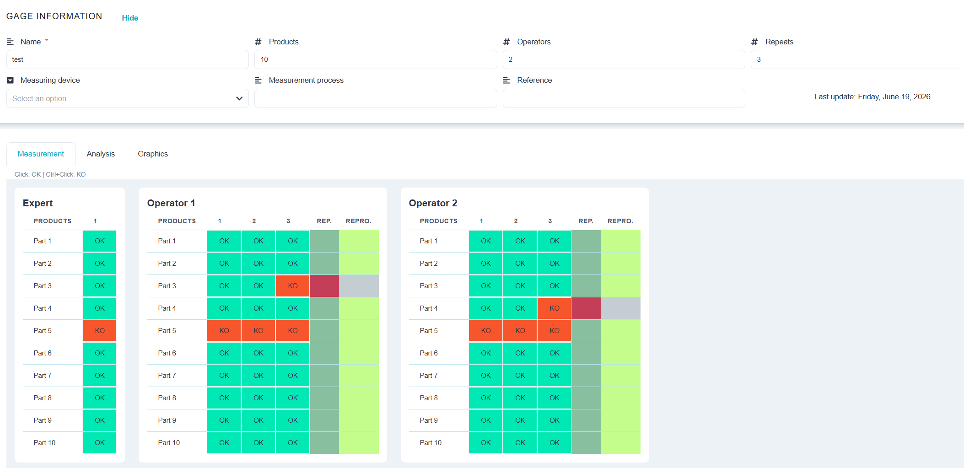The image size is (964, 468).
Task: Switch to the Analysis tab
Action: [101, 154]
